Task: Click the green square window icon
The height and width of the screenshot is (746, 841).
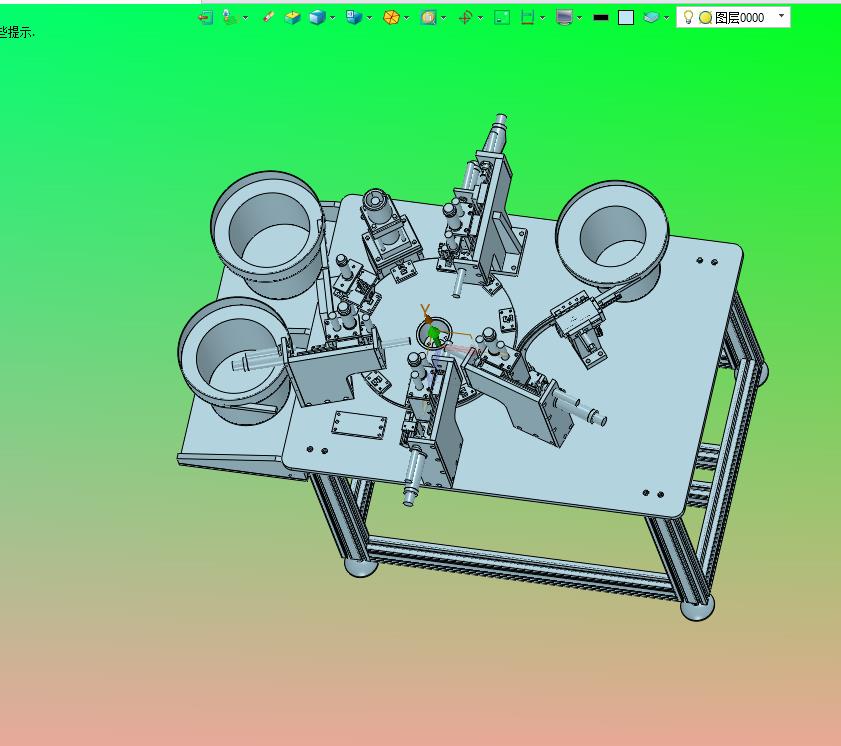Action: pyautogui.click(x=502, y=18)
